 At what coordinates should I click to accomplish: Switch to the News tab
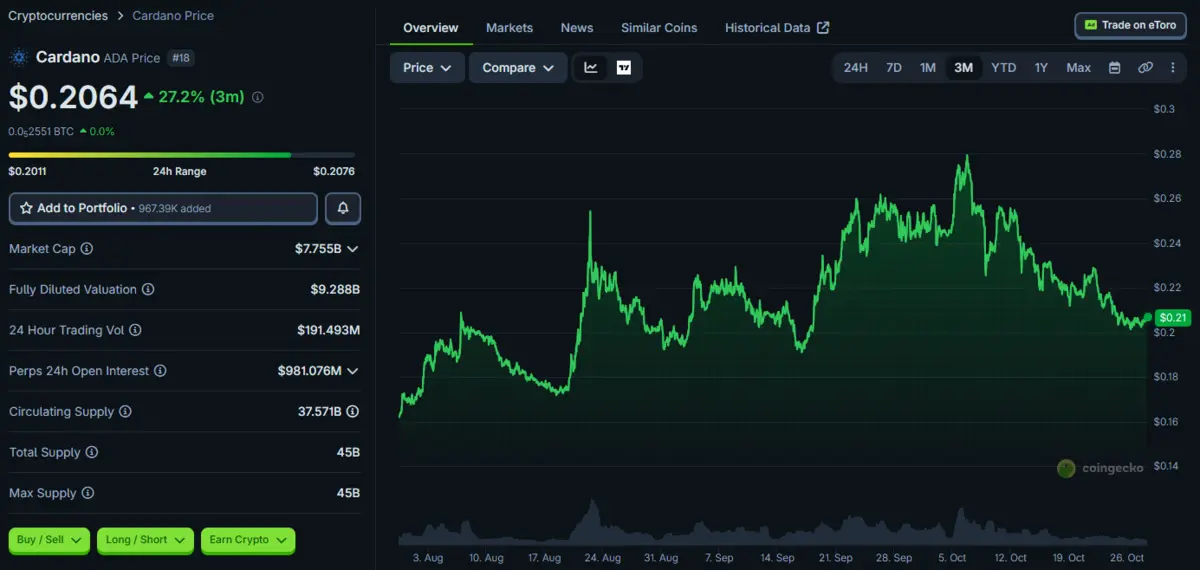[x=577, y=28]
